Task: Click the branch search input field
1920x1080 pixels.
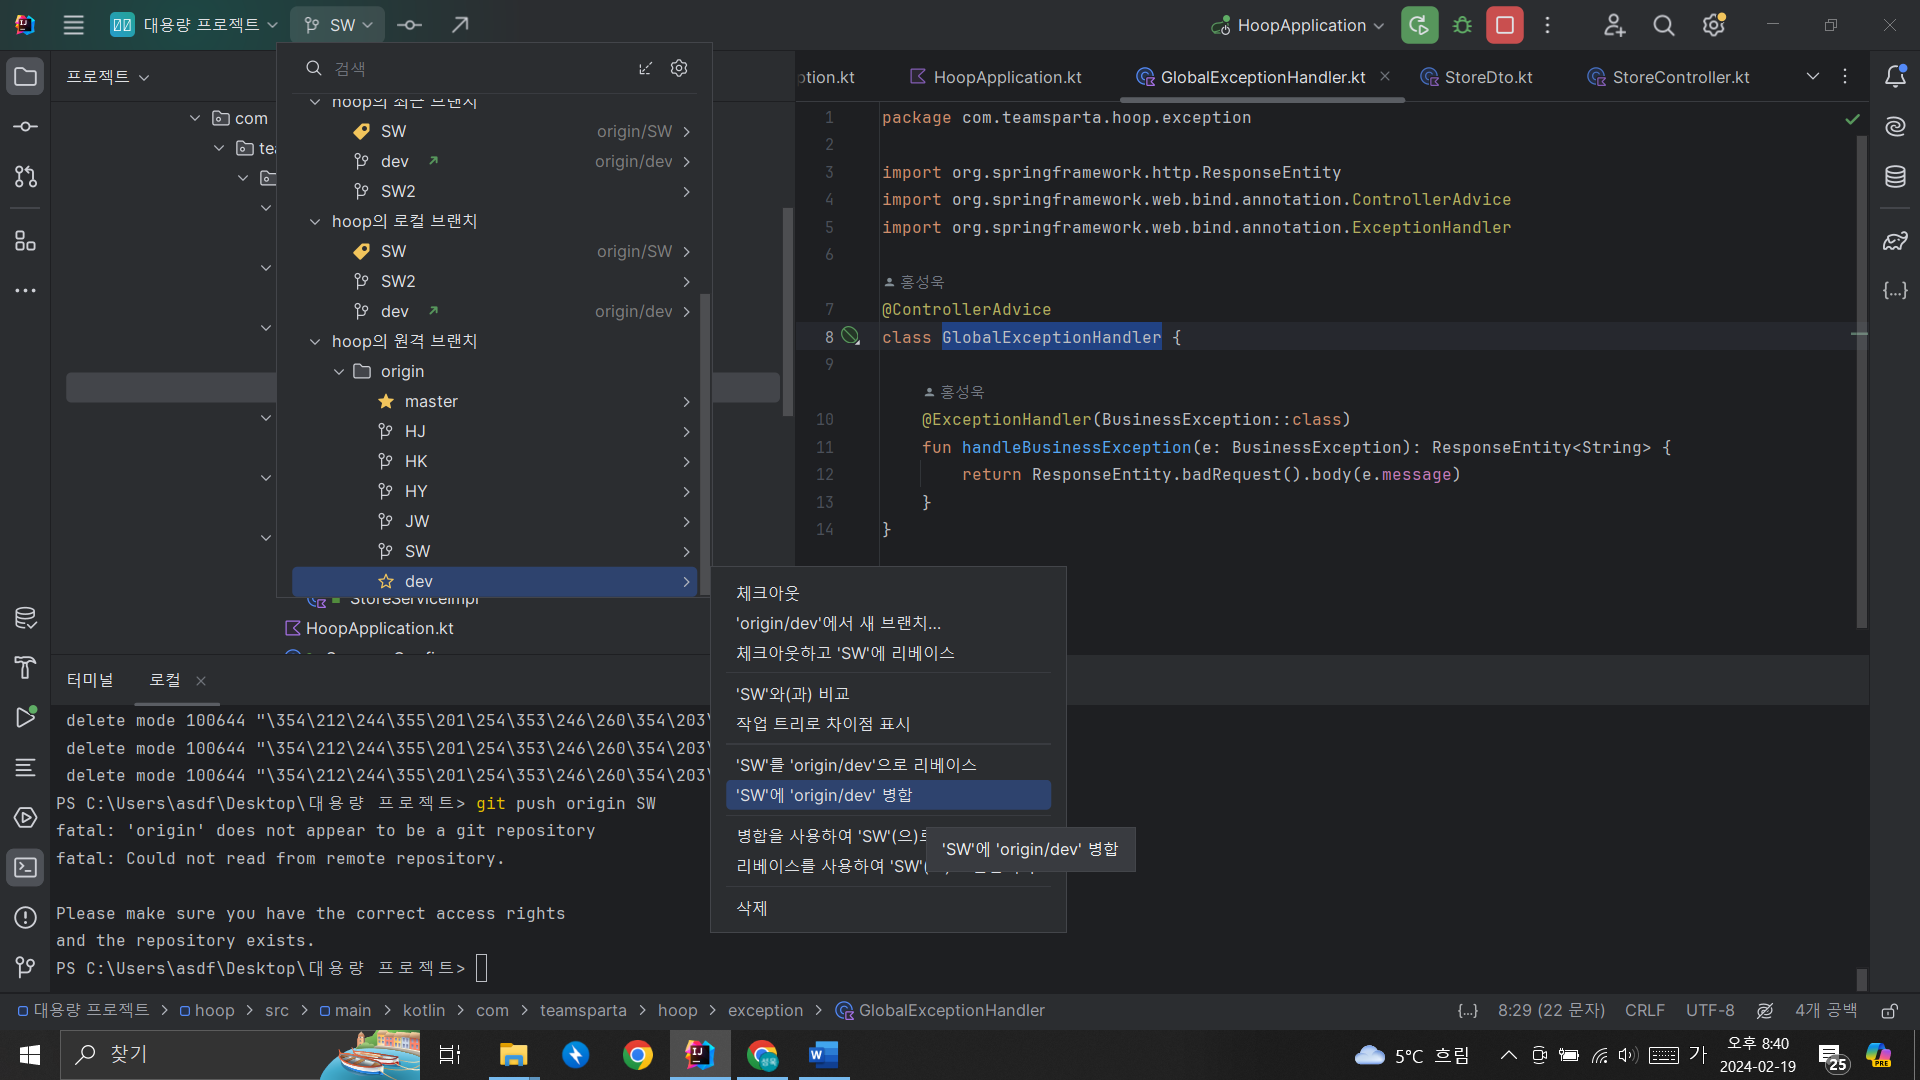Action: (x=480, y=68)
